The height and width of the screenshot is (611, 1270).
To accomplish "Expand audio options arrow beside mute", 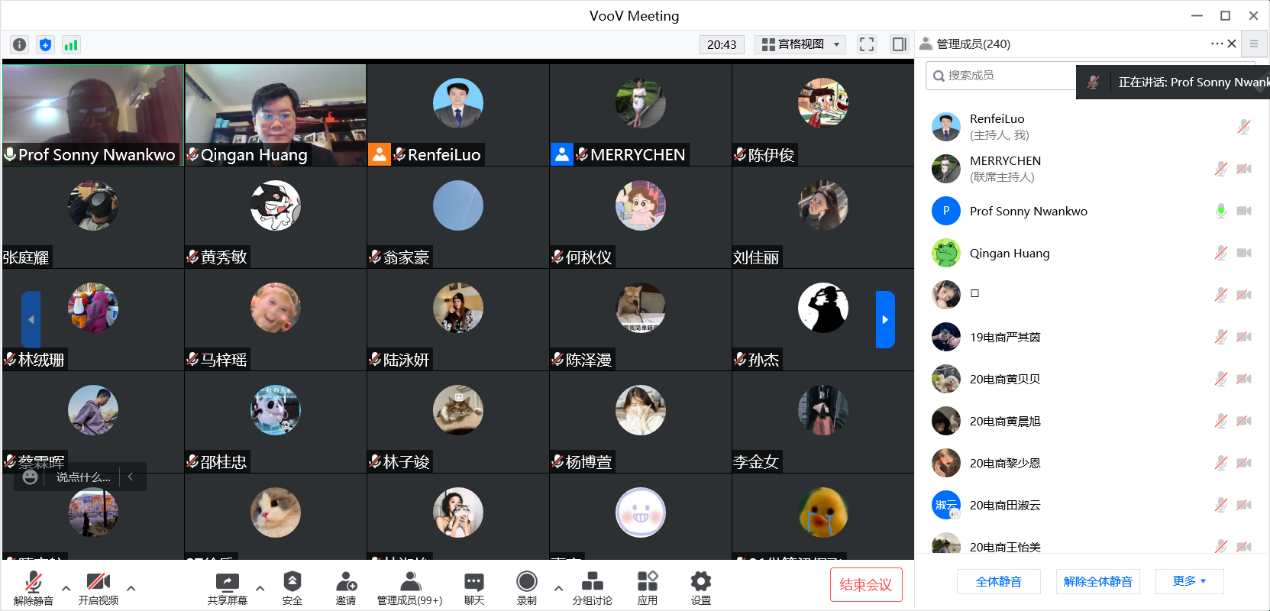I will pyautogui.click(x=66, y=587).
